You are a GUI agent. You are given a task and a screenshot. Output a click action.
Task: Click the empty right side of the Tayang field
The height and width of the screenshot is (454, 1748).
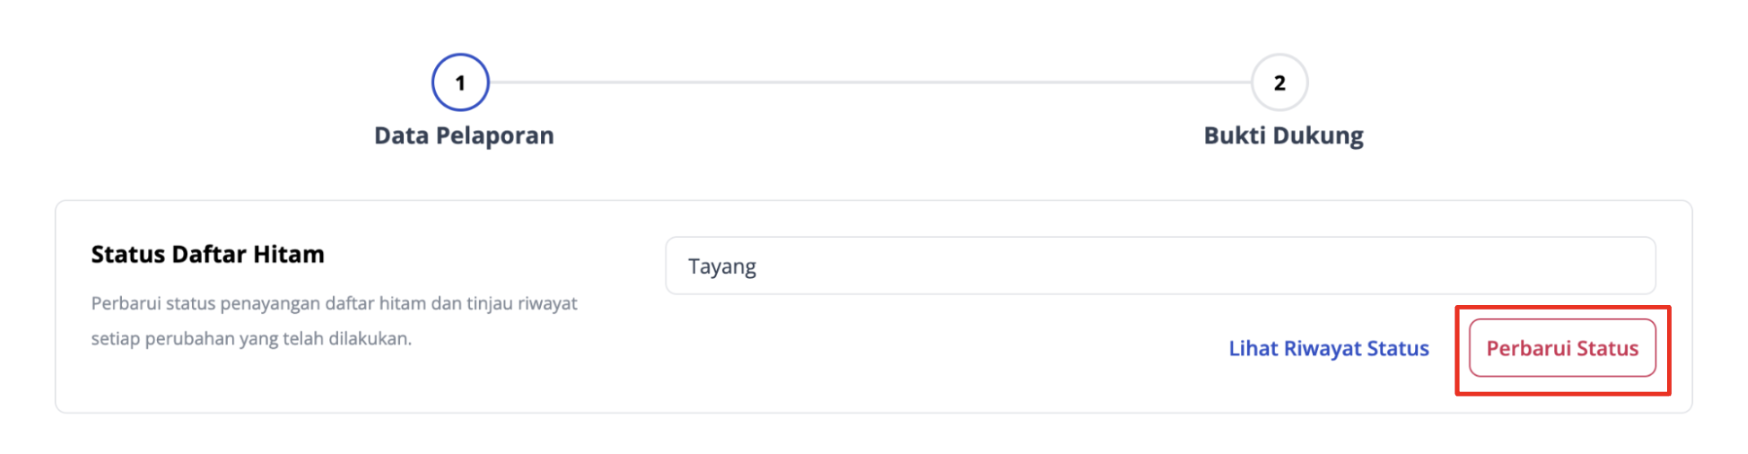pyautogui.click(x=1400, y=266)
